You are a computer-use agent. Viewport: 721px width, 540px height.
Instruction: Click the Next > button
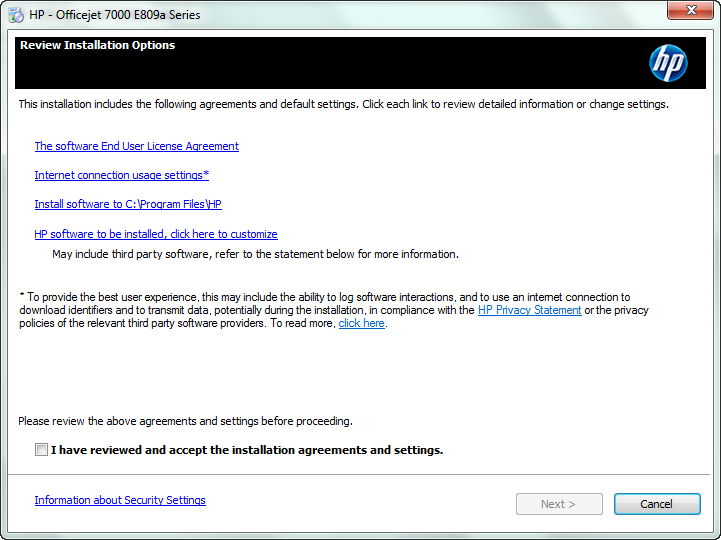(559, 504)
